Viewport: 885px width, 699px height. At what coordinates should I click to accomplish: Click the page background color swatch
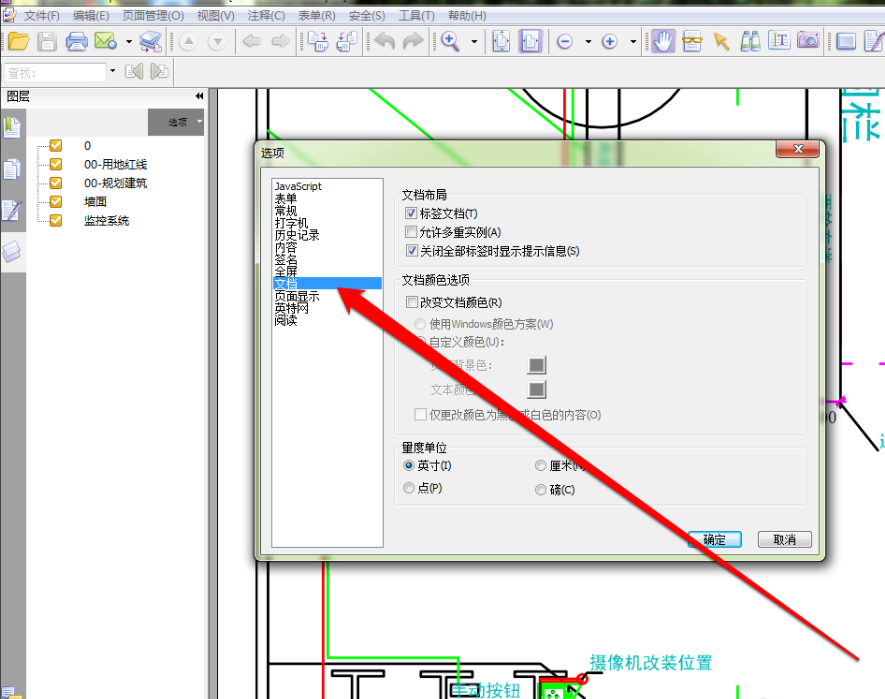pyautogui.click(x=537, y=365)
